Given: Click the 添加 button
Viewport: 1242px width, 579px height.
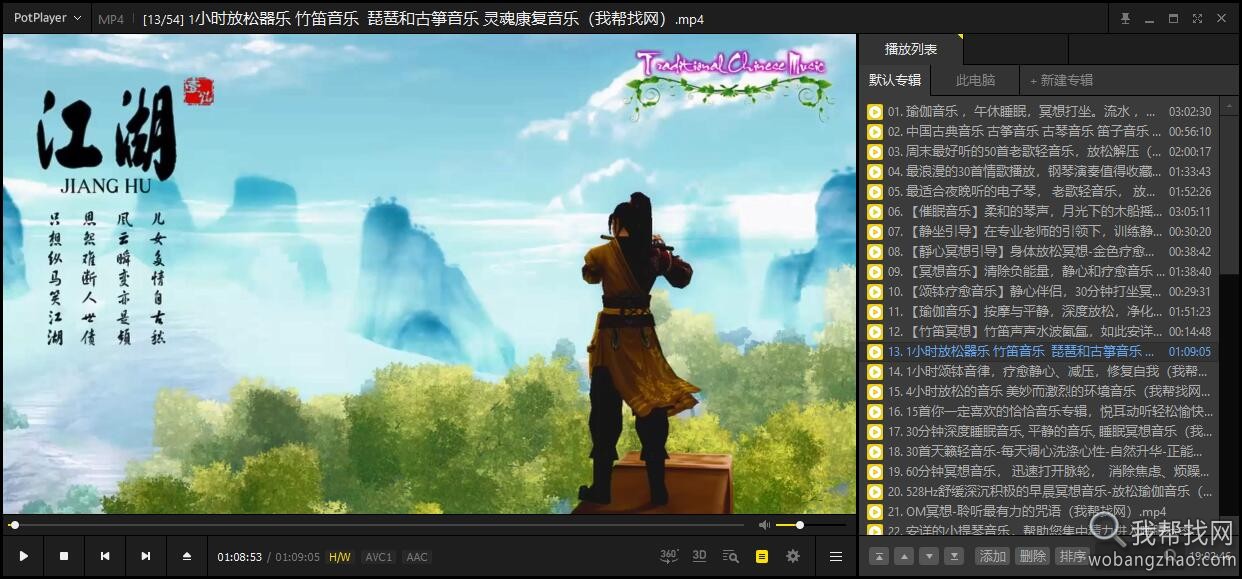Looking at the screenshot, I should pyautogui.click(x=992, y=556).
